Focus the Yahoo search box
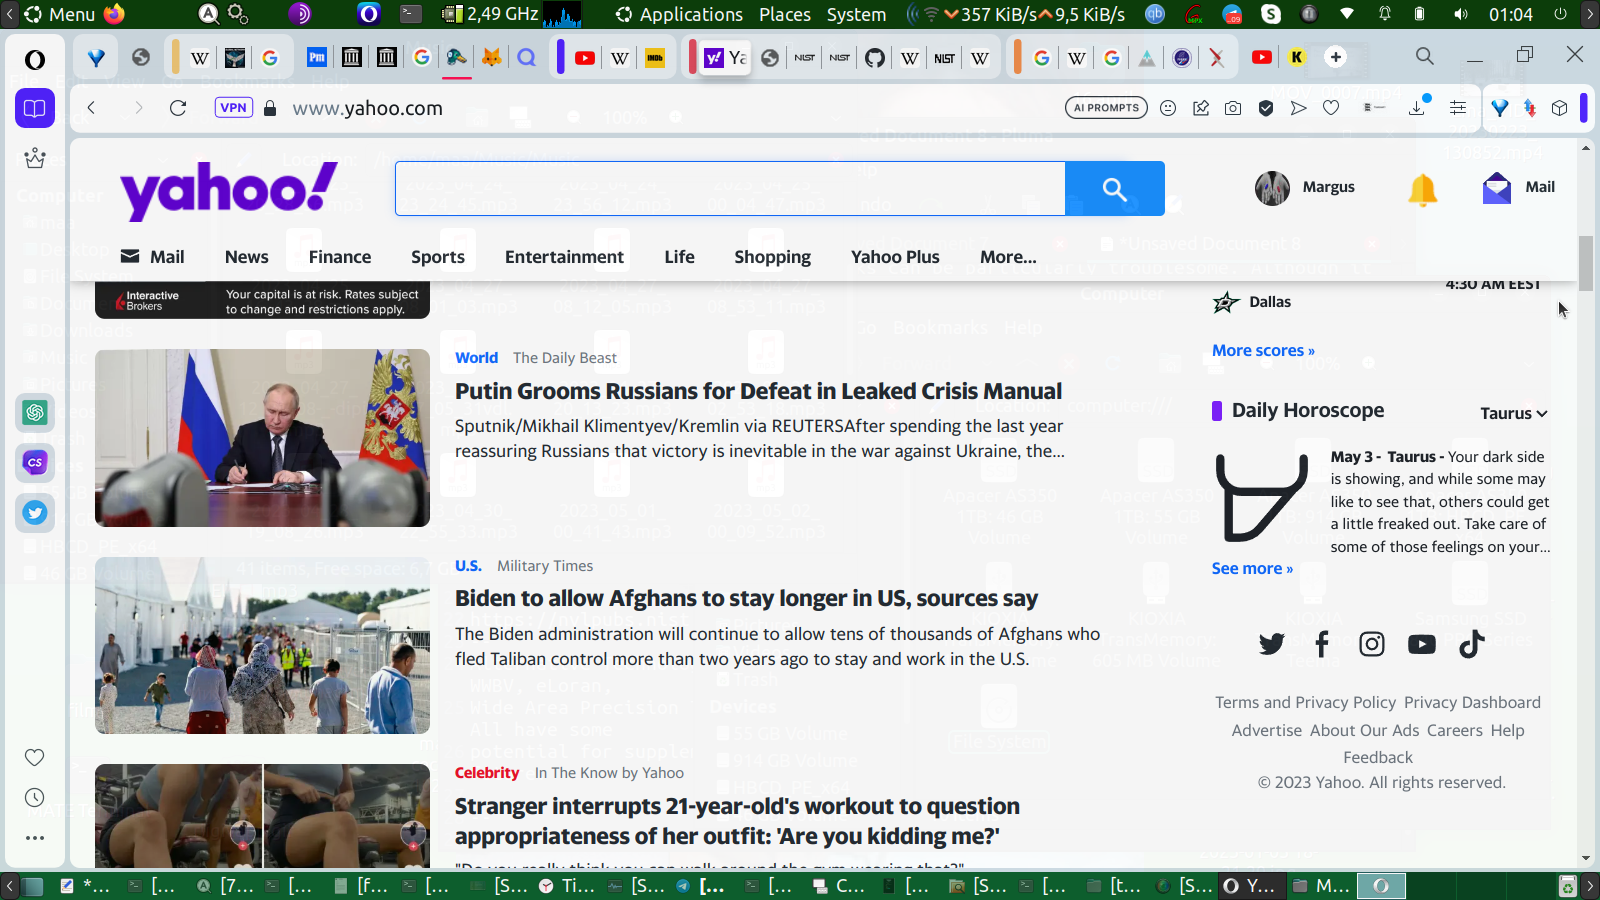 [x=730, y=188]
